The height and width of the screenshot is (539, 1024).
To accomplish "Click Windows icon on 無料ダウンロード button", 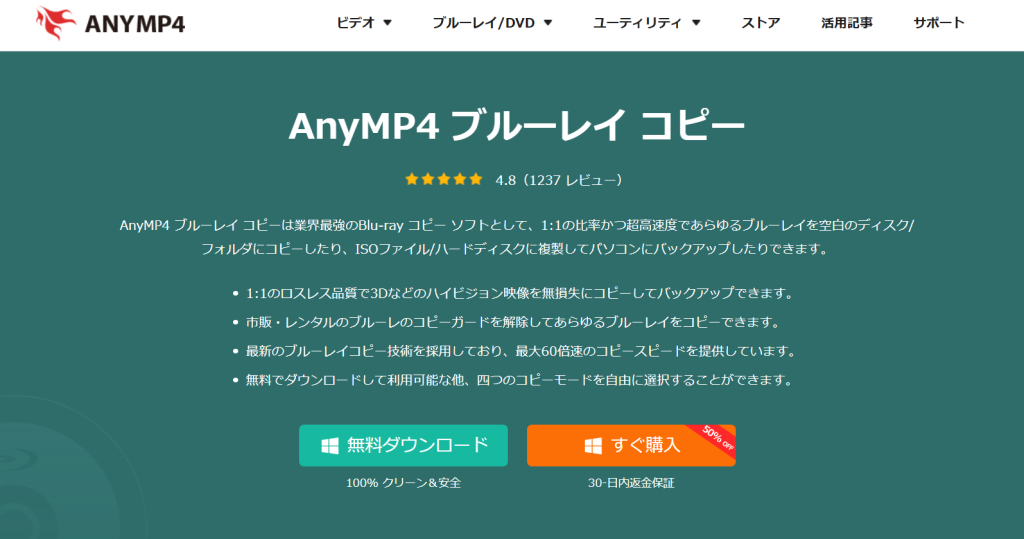I will (330, 446).
